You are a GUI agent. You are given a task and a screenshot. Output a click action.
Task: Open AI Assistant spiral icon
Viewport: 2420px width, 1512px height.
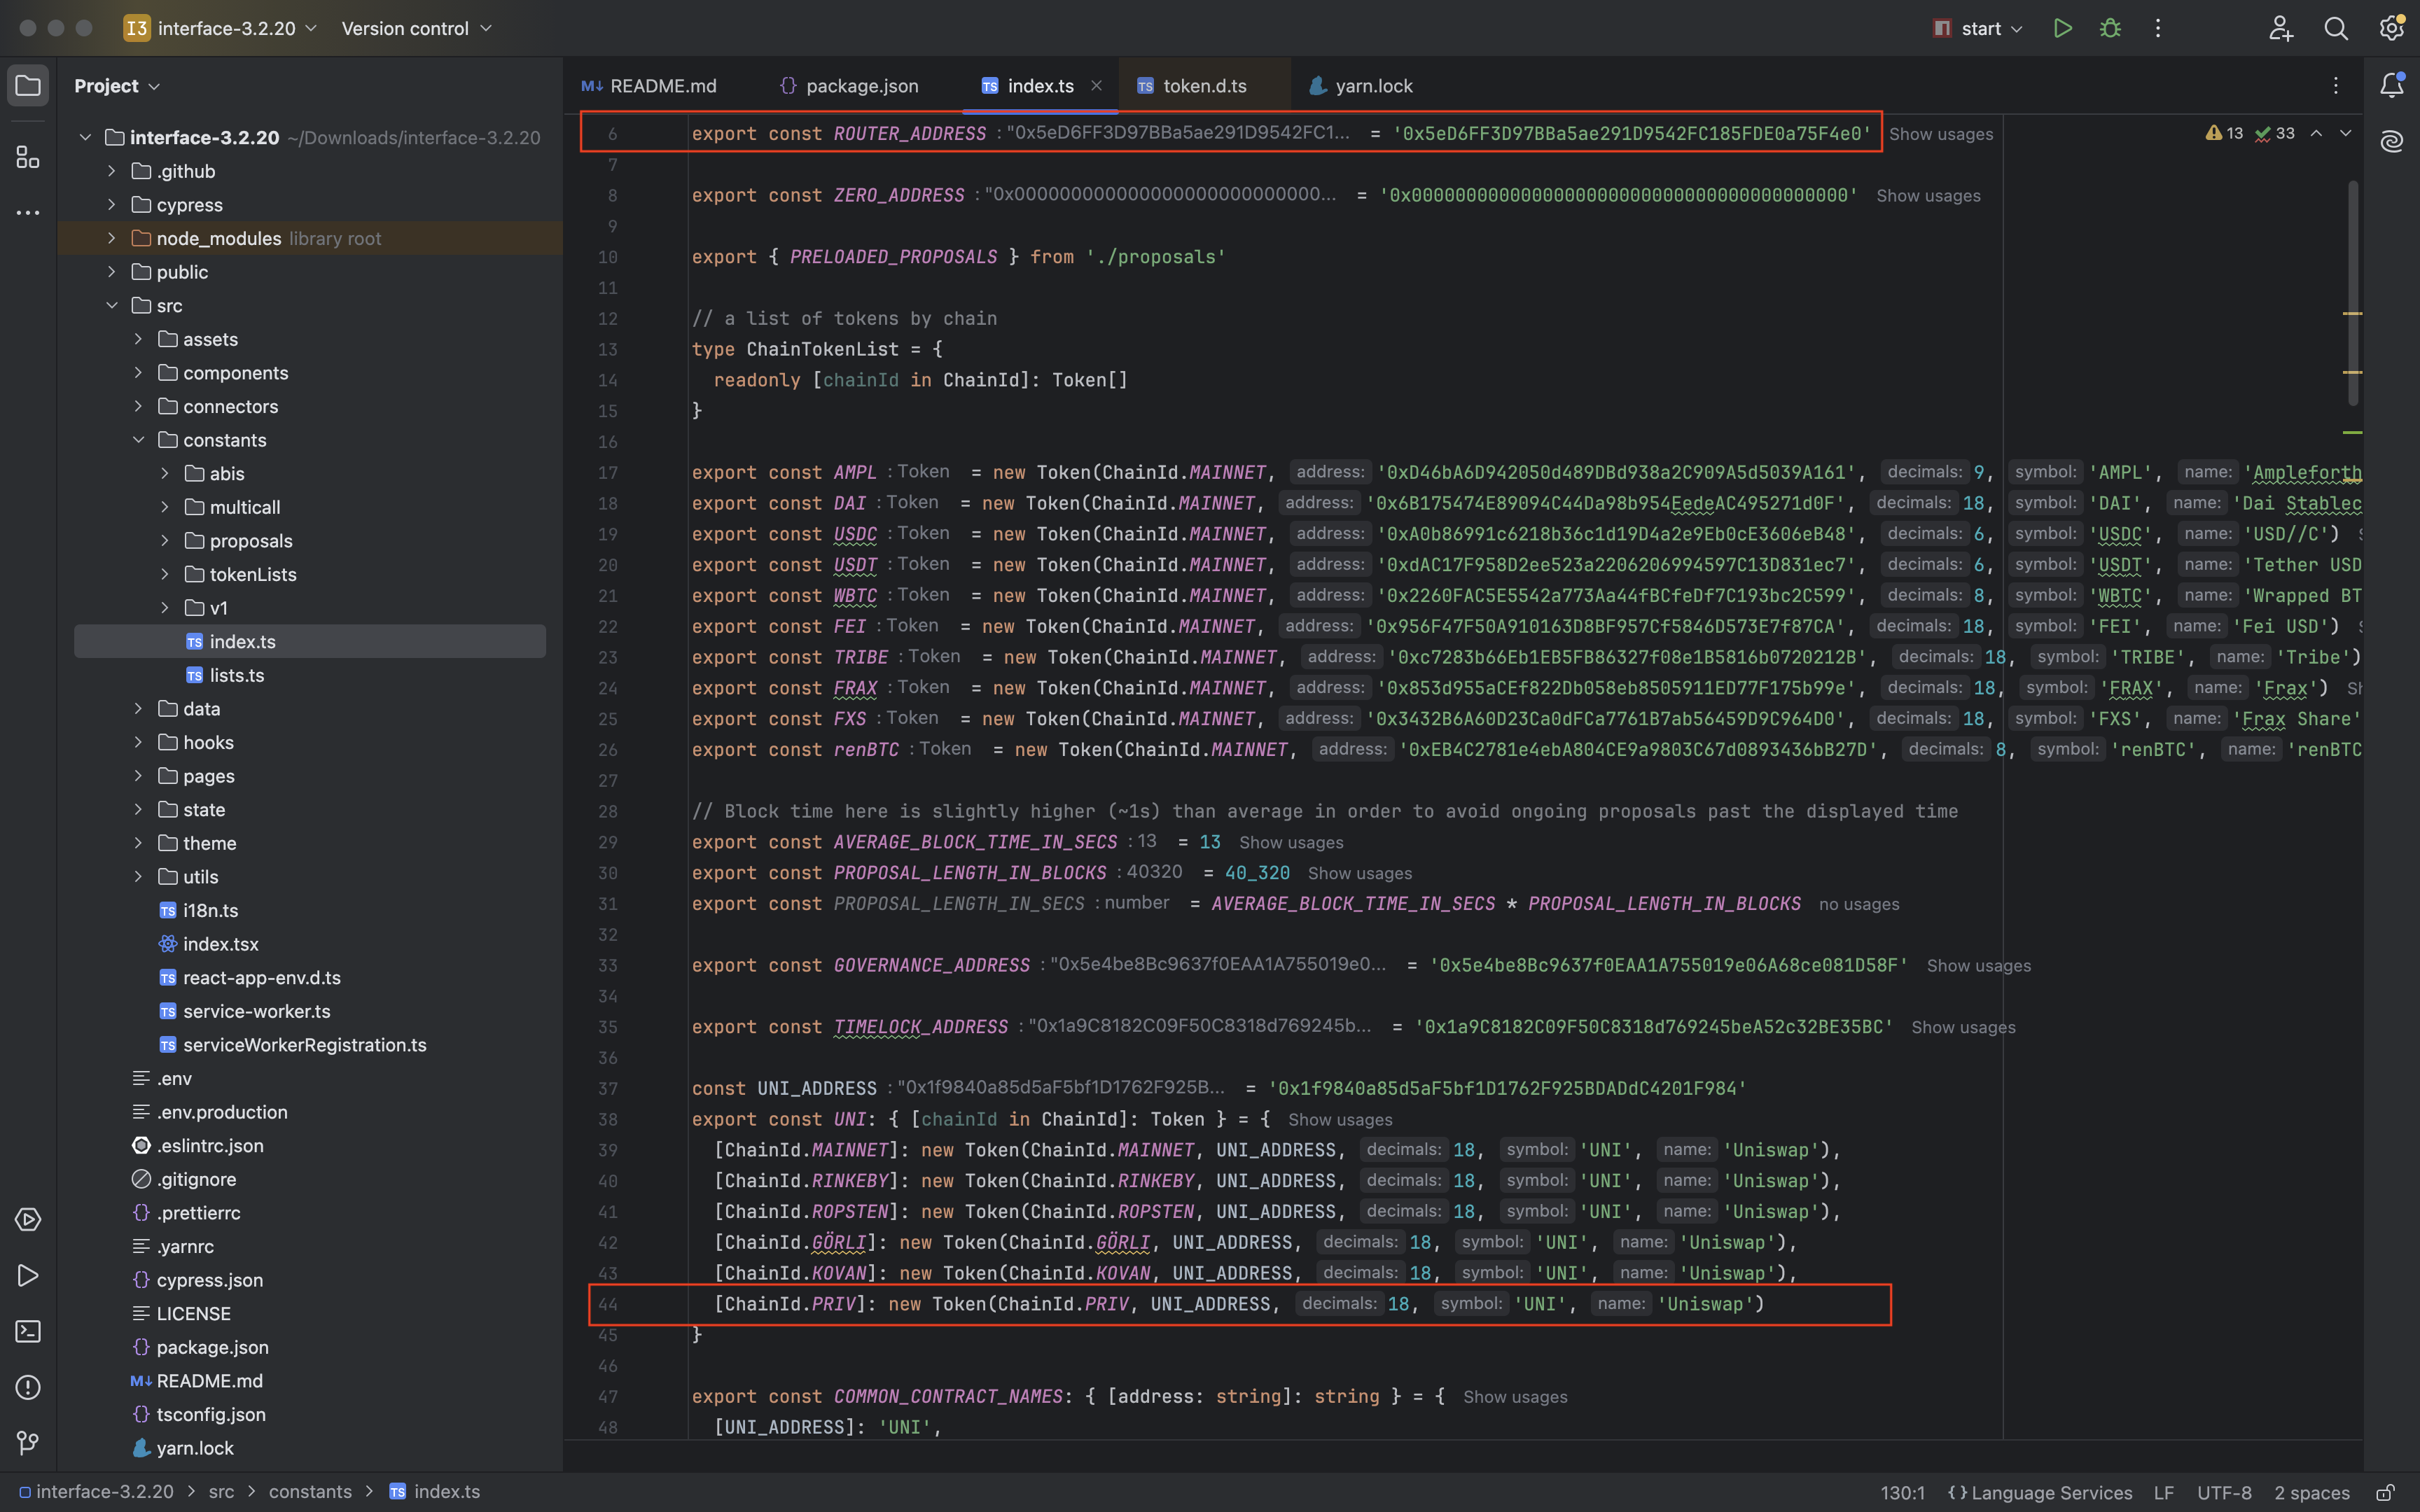click(2392, 142)
